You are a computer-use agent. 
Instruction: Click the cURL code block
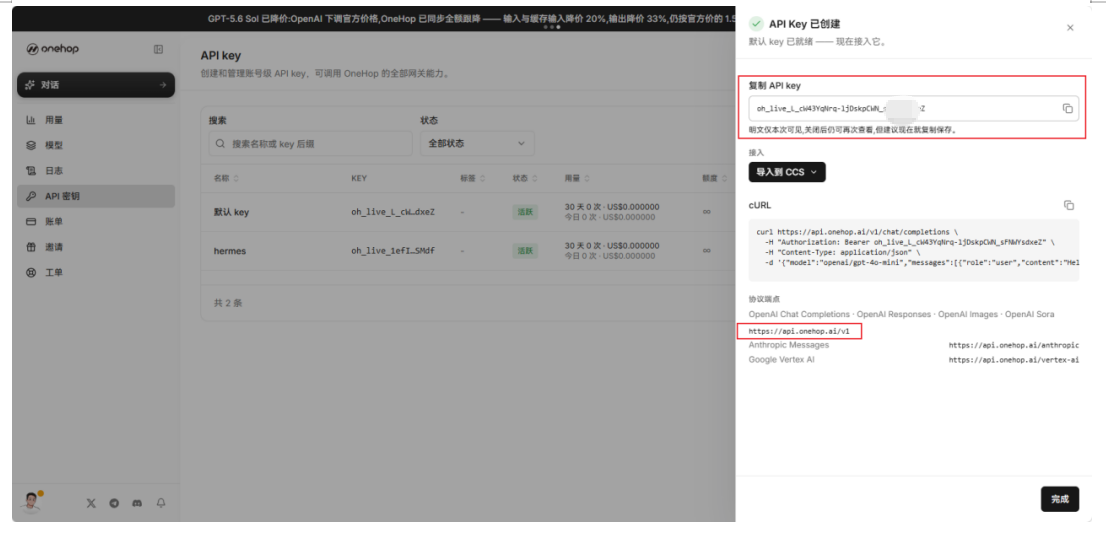[x=913, y=251]
